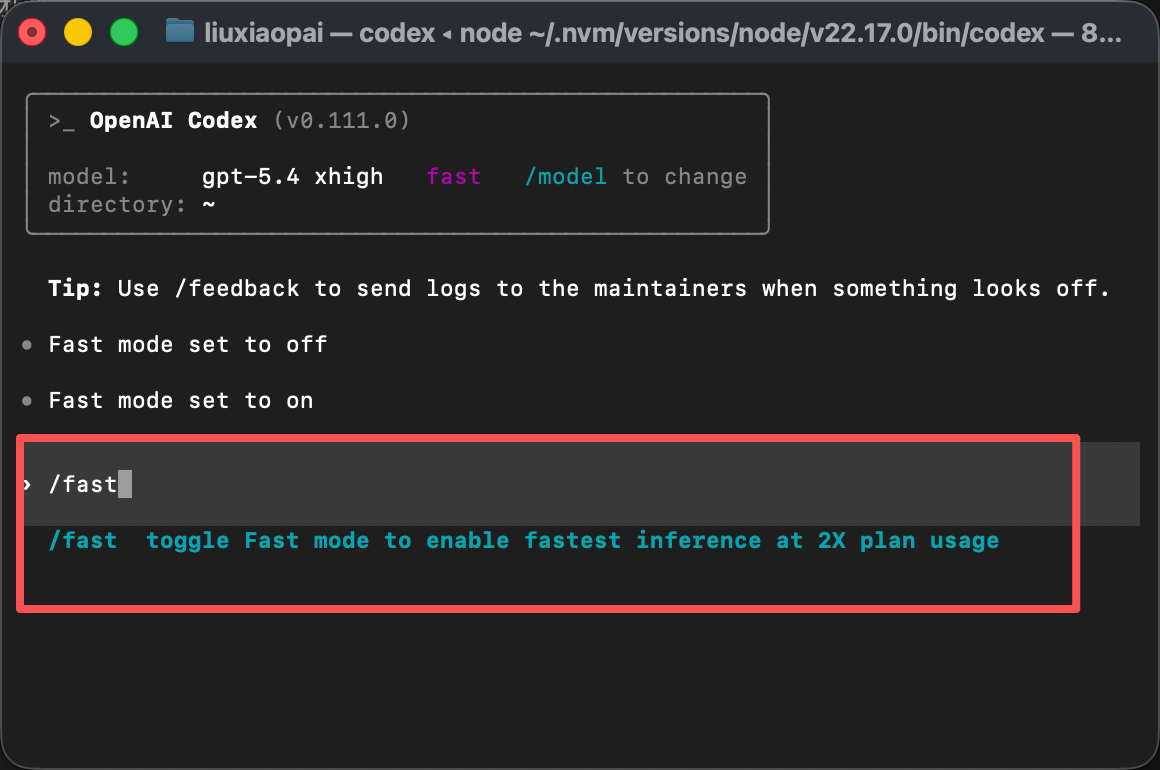Click the block cursor after /fast
The height and width of the screenshot is (770, 1160).
[x=125, y=485]
